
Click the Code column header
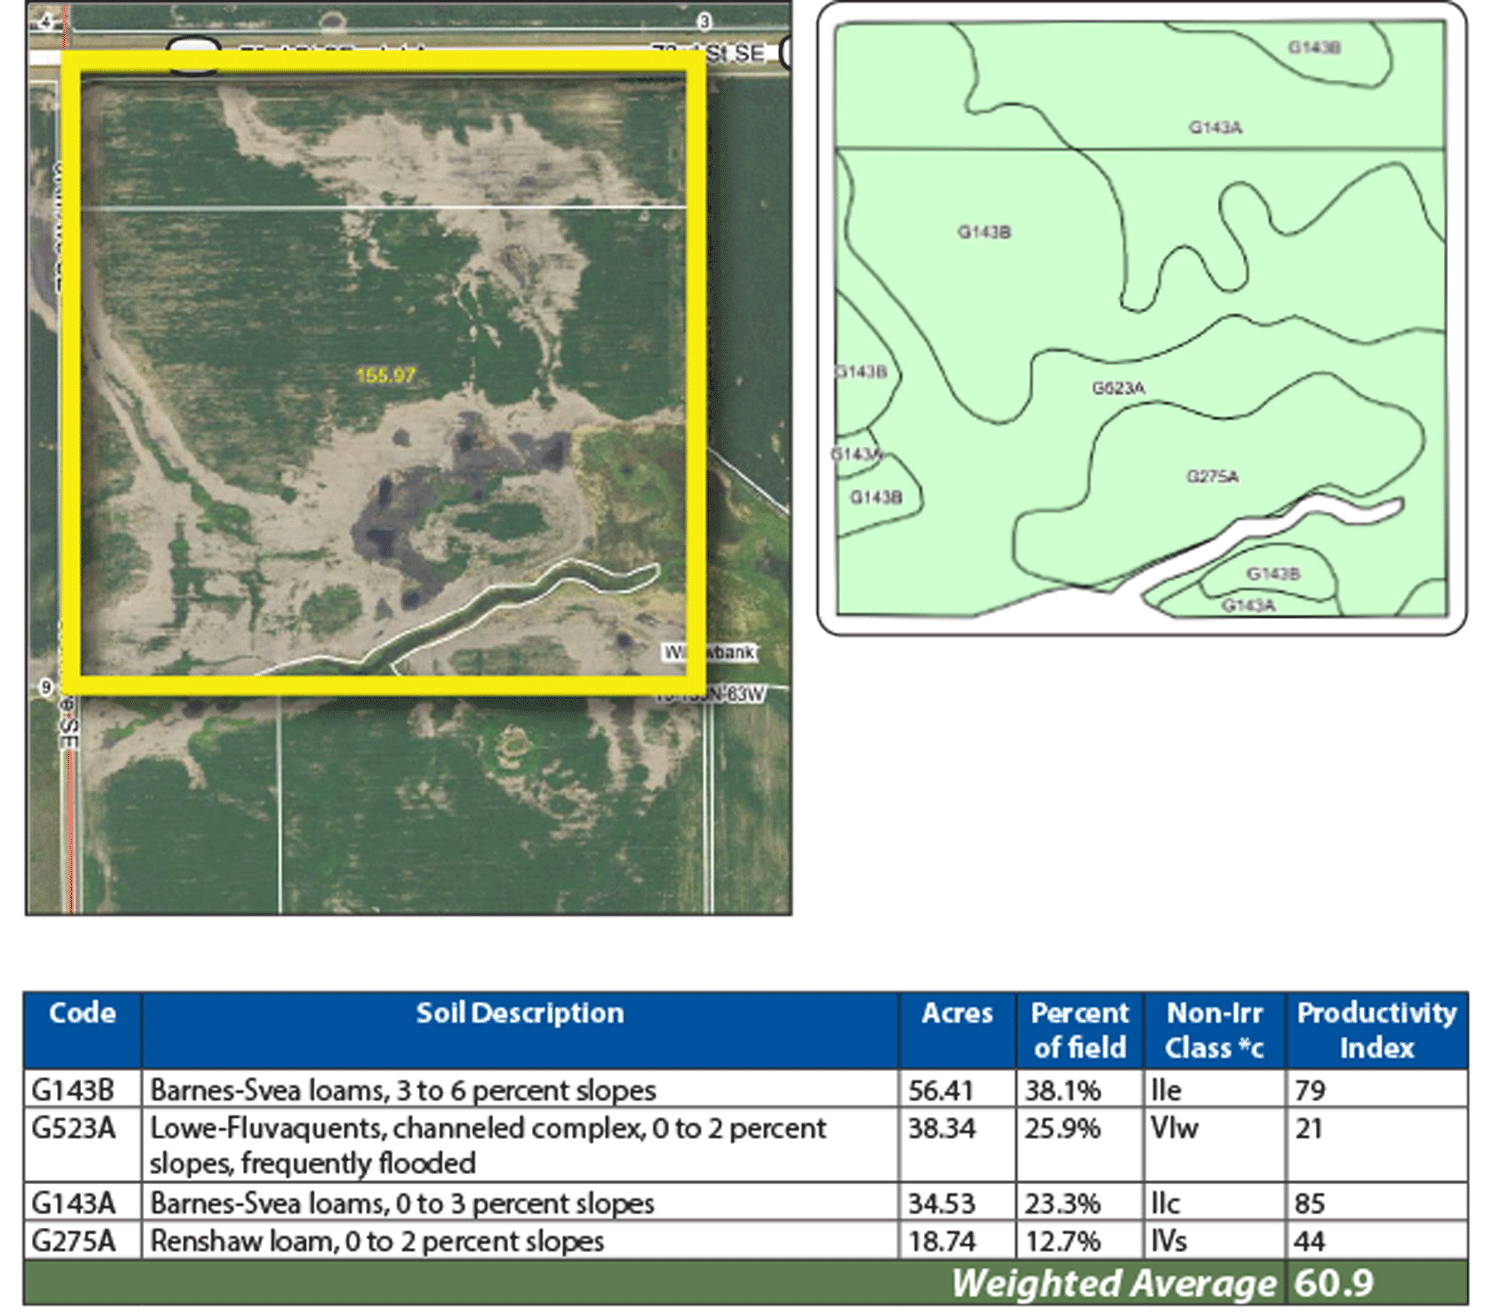click(82, 1014)
